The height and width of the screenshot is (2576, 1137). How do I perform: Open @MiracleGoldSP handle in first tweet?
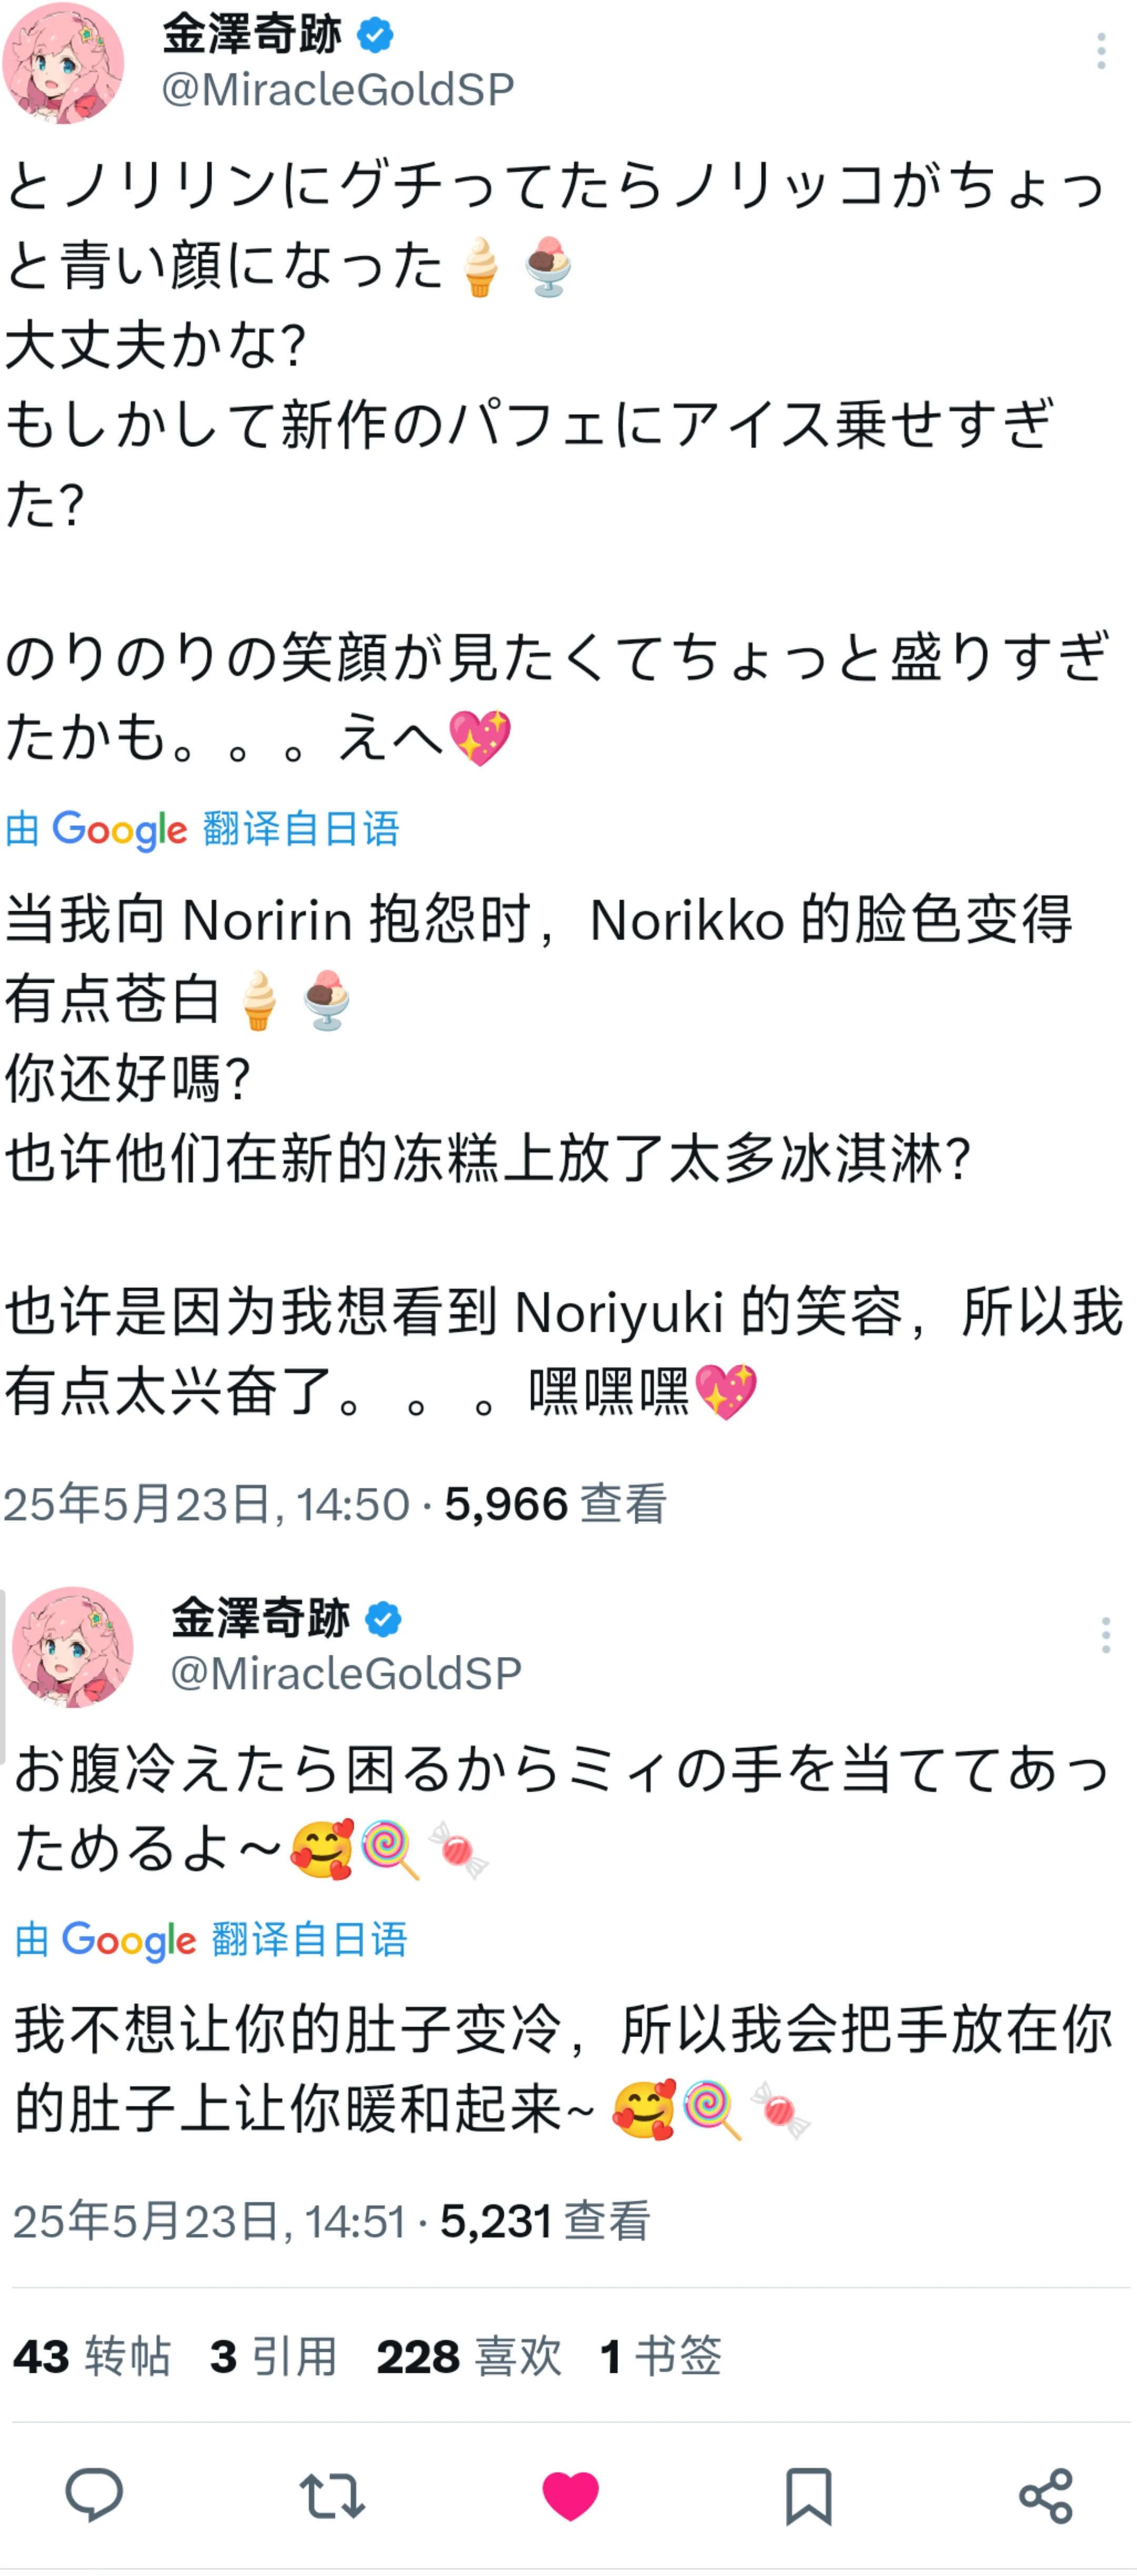coord(338,90)
